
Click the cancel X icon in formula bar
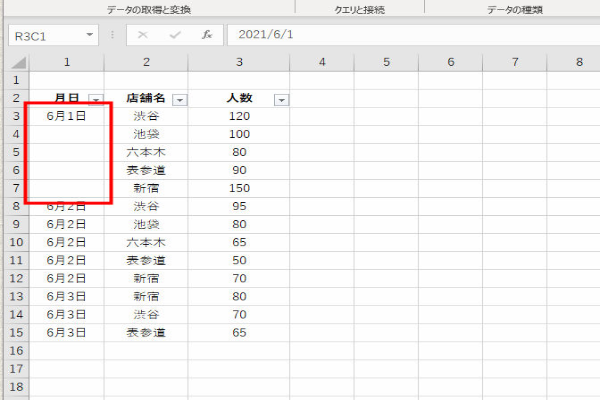coord(143,34)
